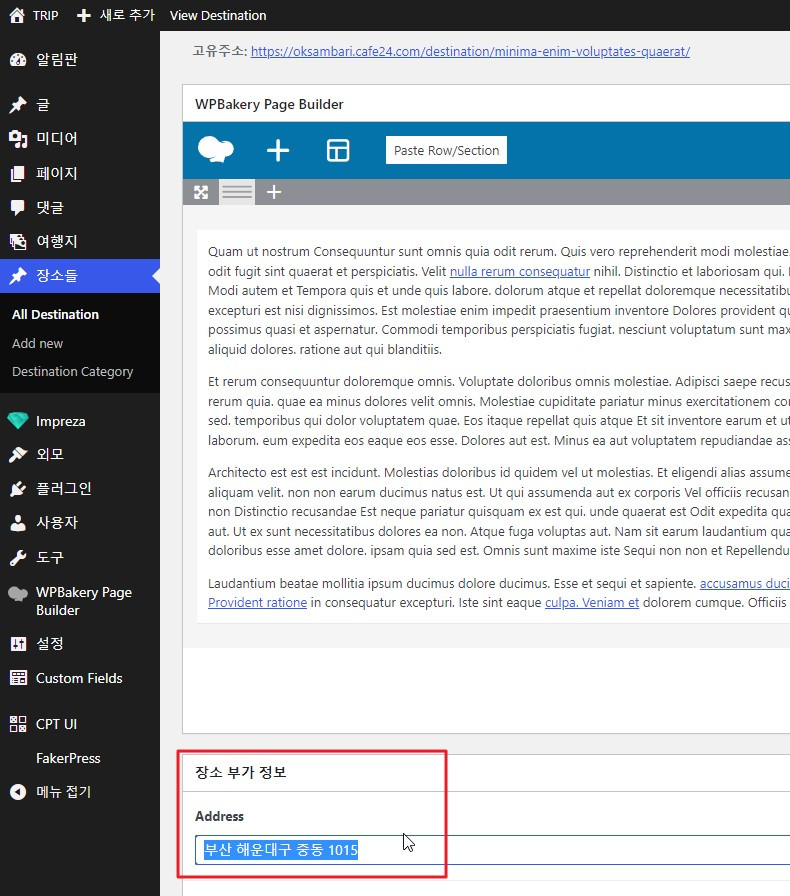Select All Destination submenu item
Viewport: 790px width, 896px height.
pyautogui.click(x=55, y=315)
